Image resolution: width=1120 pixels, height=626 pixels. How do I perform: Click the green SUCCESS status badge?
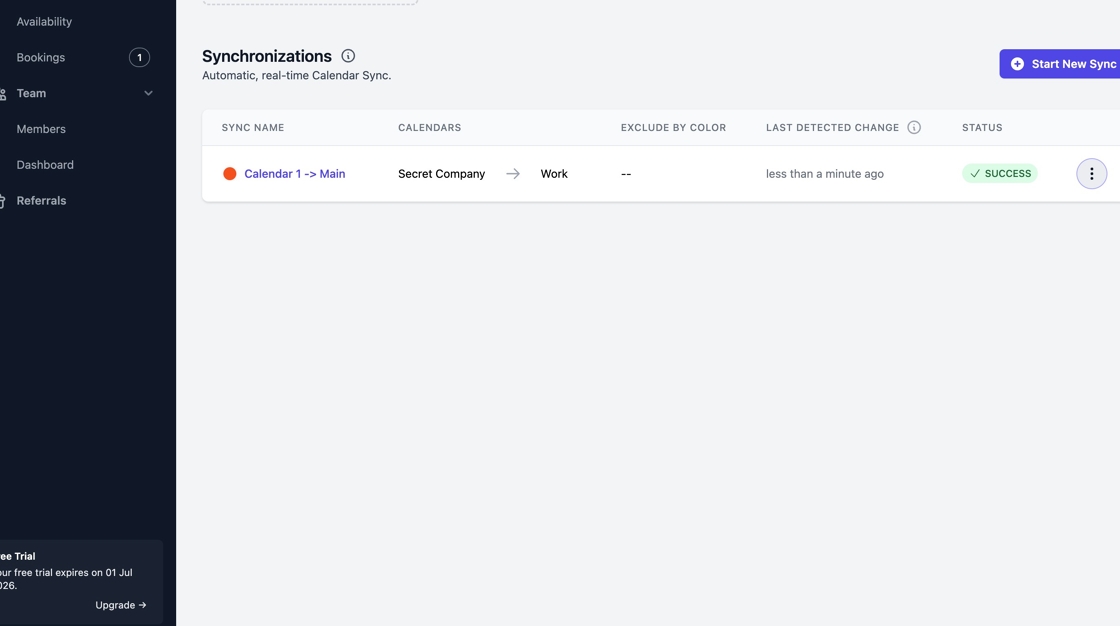[x=1000, y=174]
